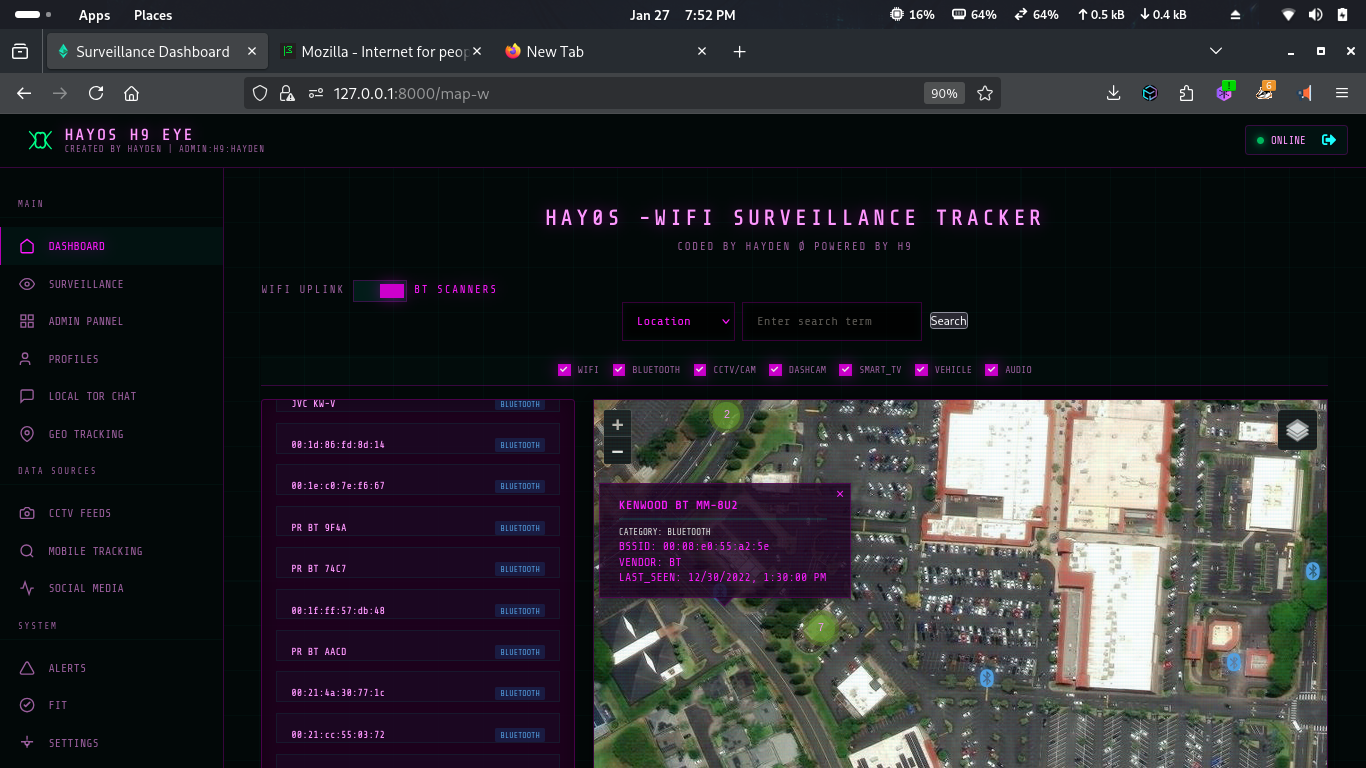This screenshot has width=1366, height=768.
Task: Click the shield tracking protection icon
Action: click(x=260, y=93)
